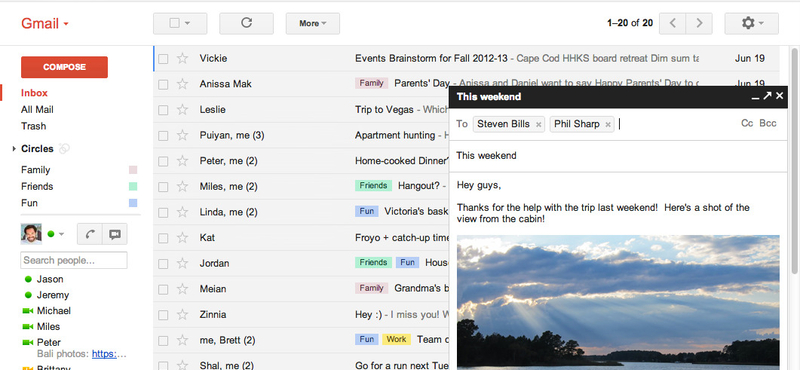Click the cabin view photo
Image resolution: width=800 pixels, height=370 pixels.
618,302
